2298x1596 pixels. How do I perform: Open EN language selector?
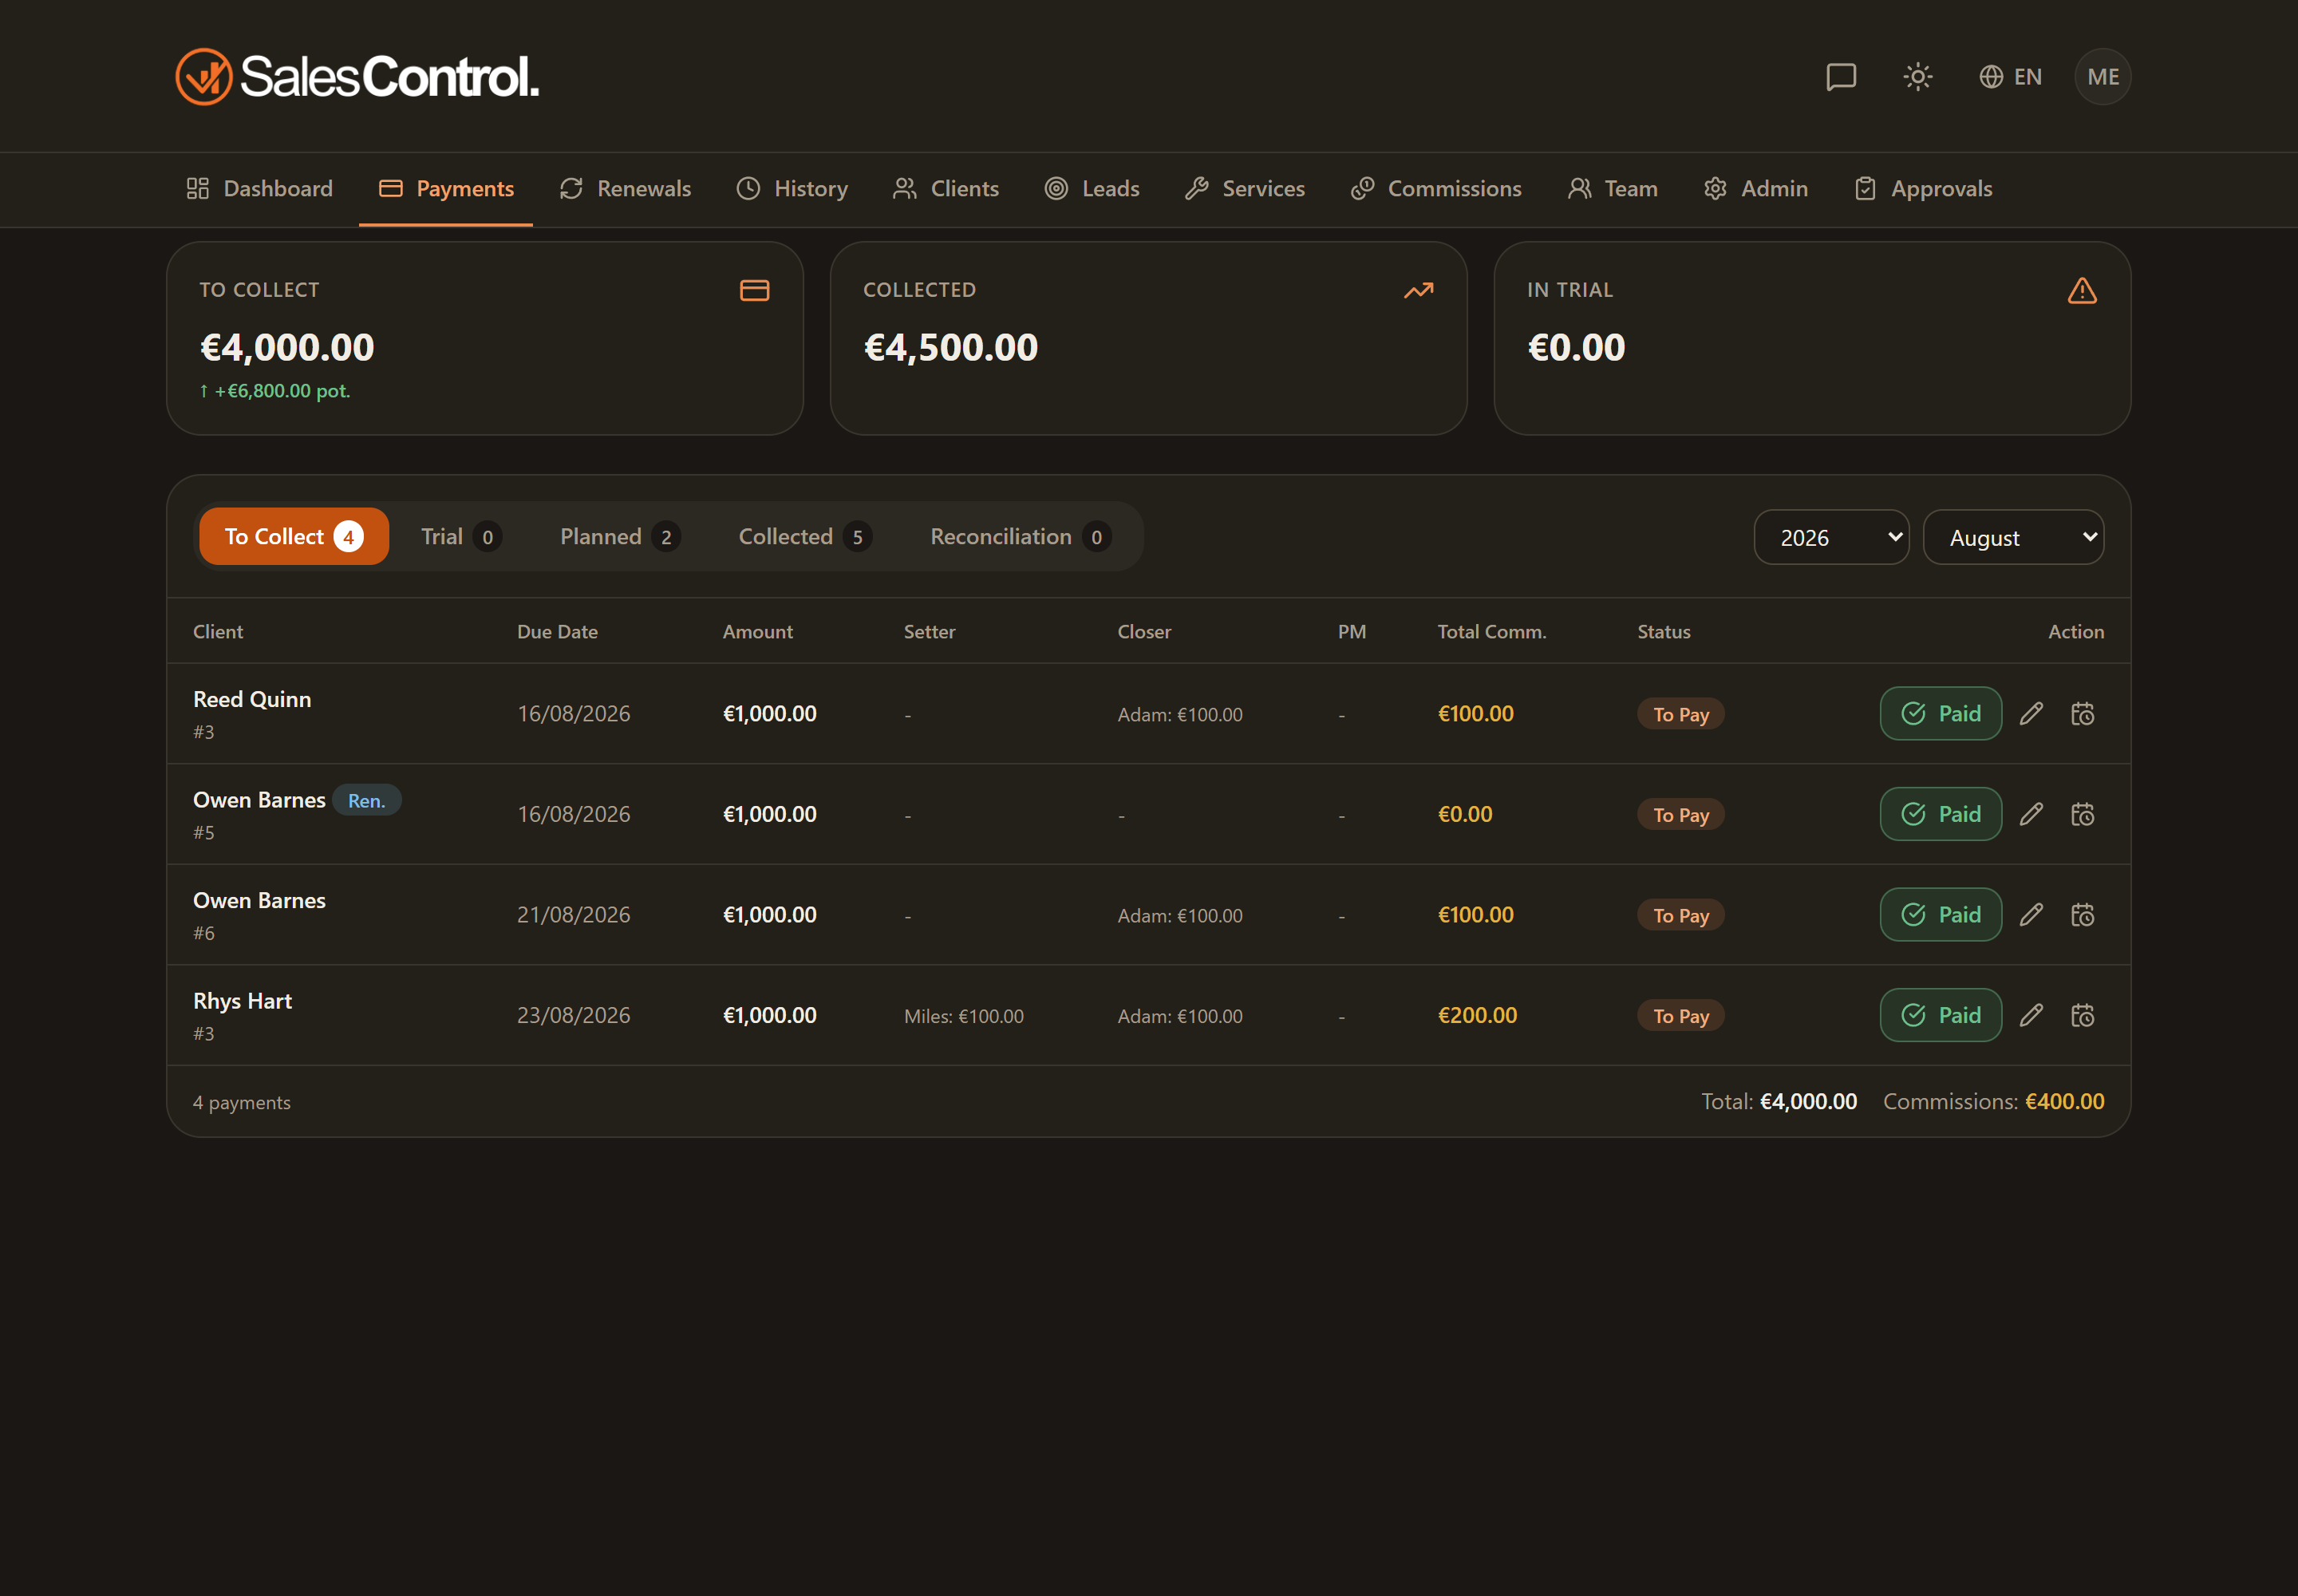click(2010, 77)
